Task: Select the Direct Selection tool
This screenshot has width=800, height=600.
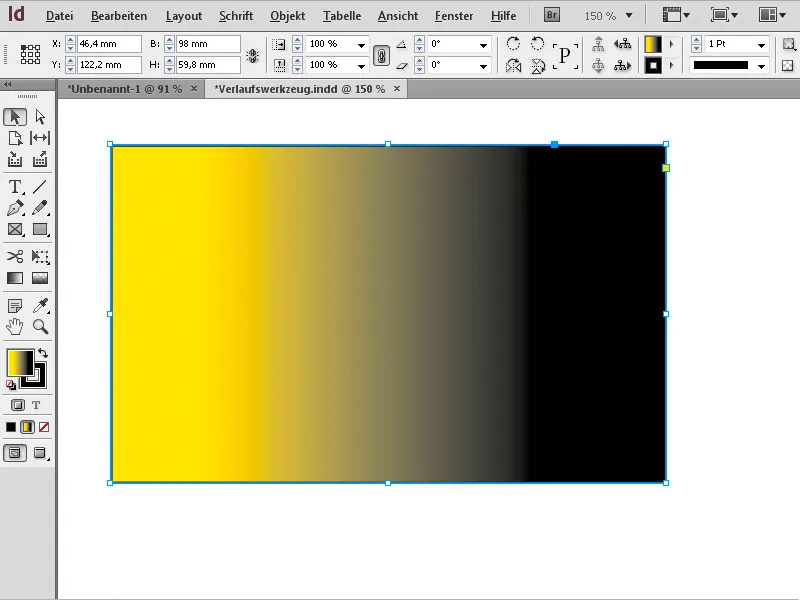Action: (40, 117)
